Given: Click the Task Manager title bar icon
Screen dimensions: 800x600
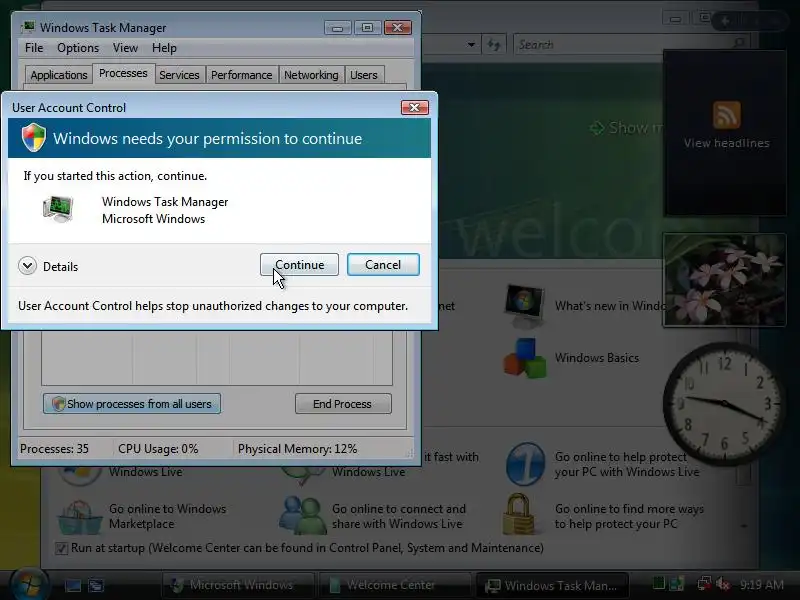Looking at the screenshot, I should pos(29,27).
